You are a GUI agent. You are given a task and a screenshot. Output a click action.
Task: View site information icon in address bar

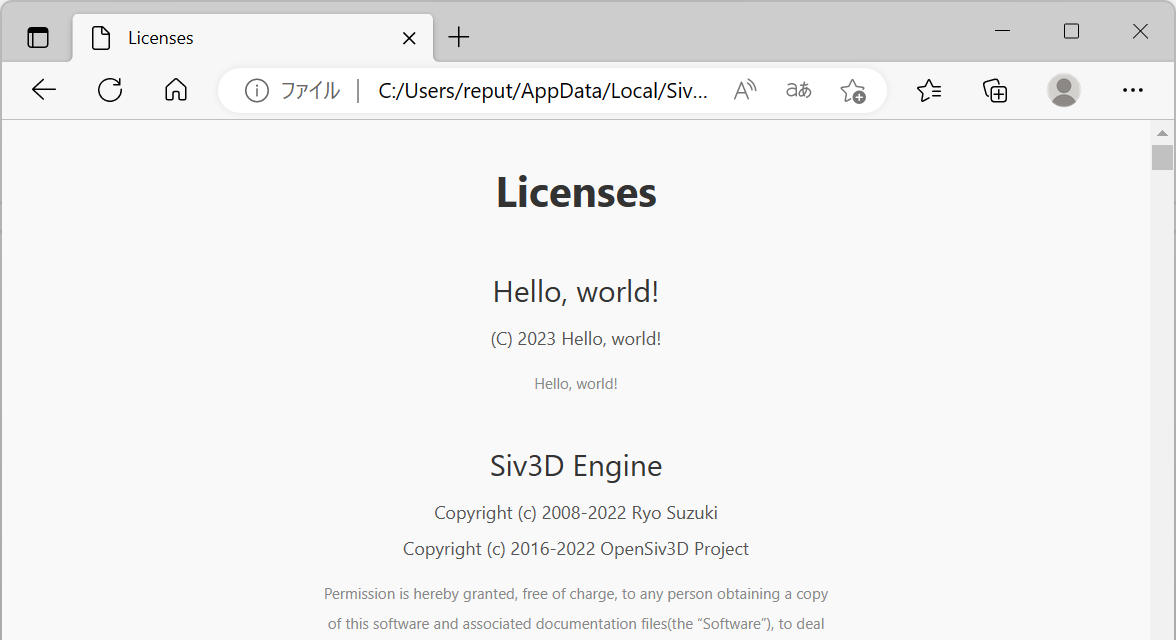256,91
